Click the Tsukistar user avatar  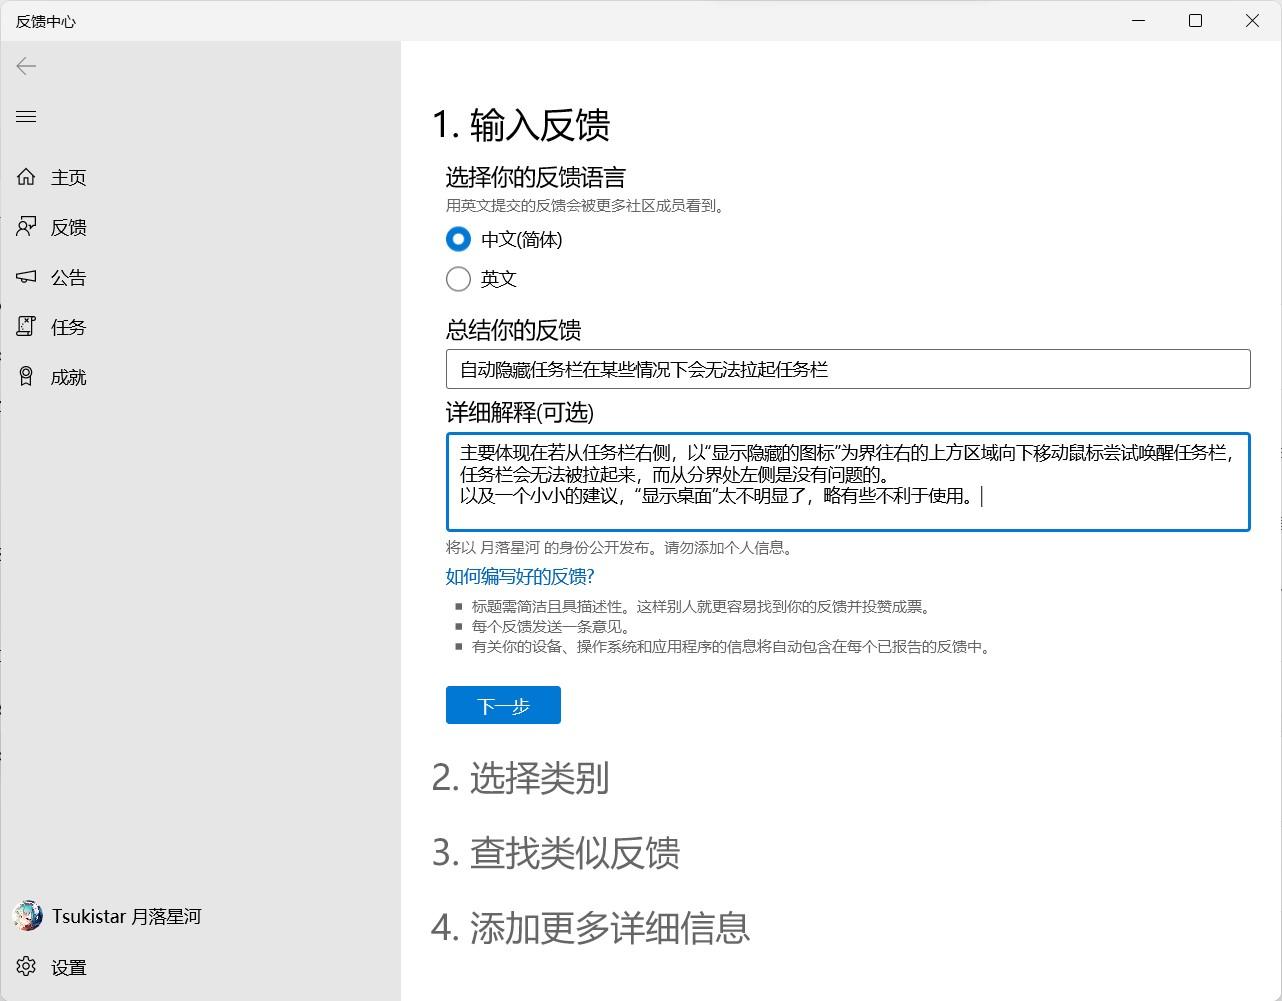coord(27,915)
